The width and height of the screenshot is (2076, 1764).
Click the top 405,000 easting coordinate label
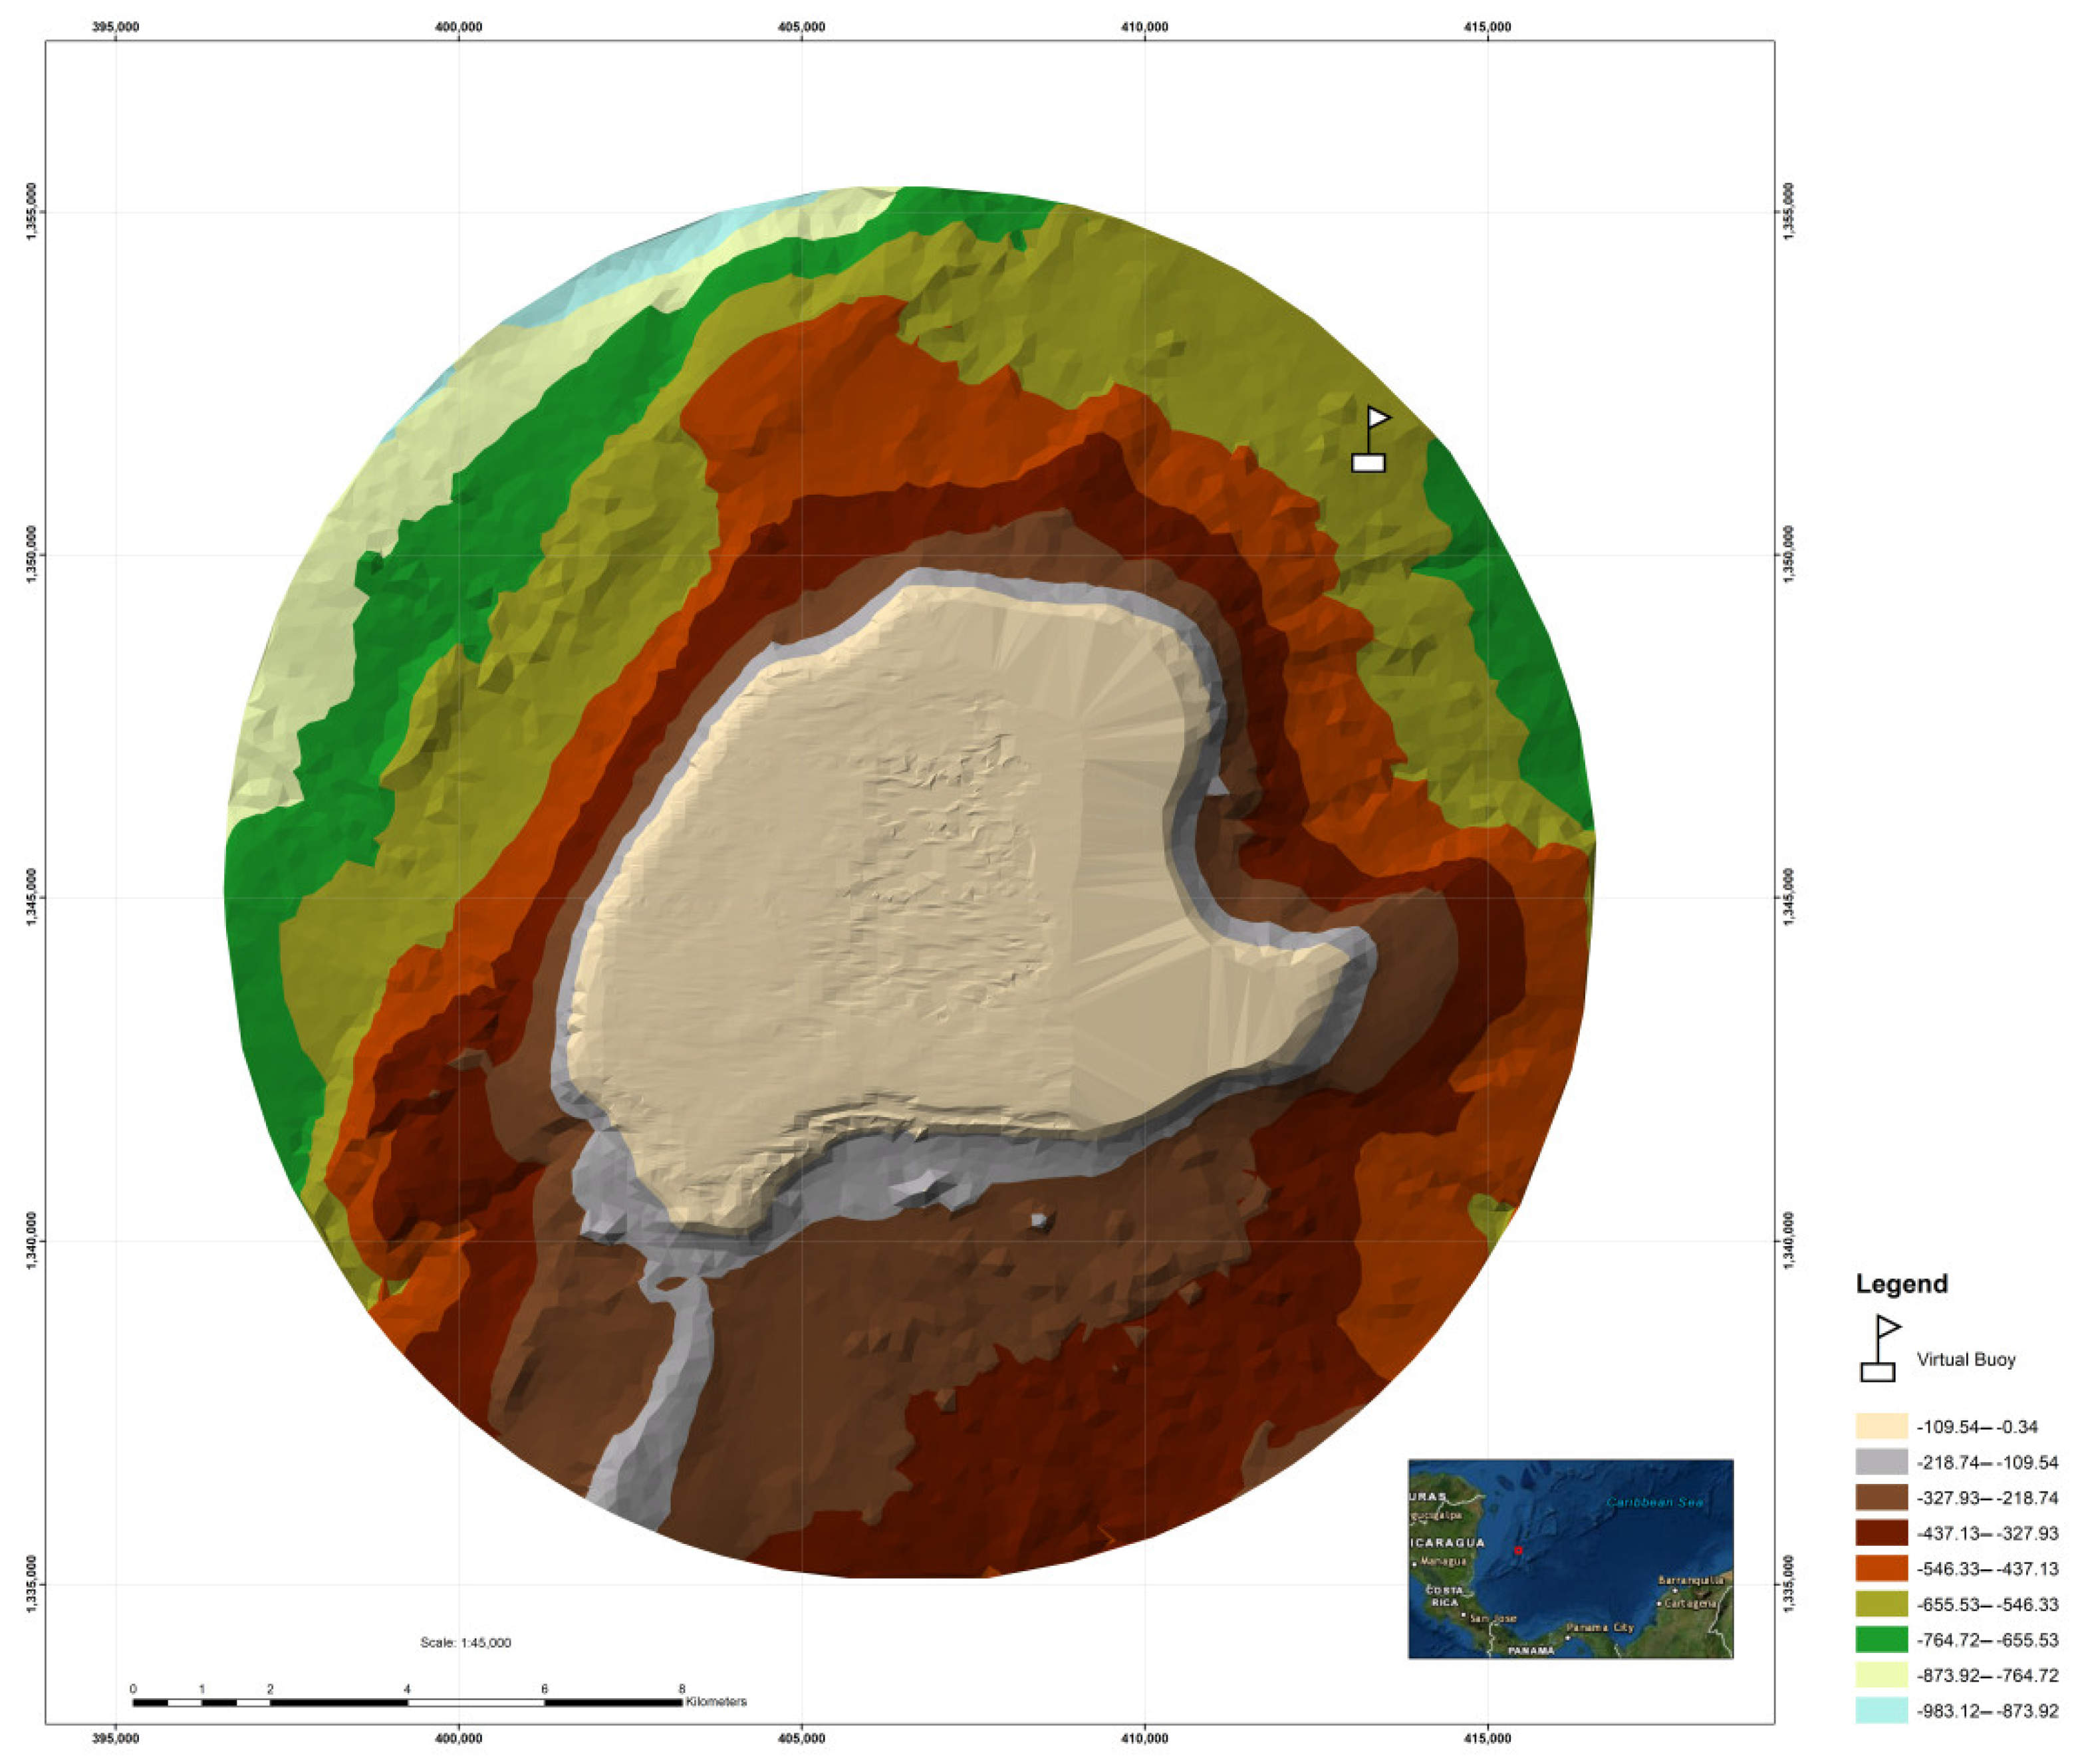801,27
